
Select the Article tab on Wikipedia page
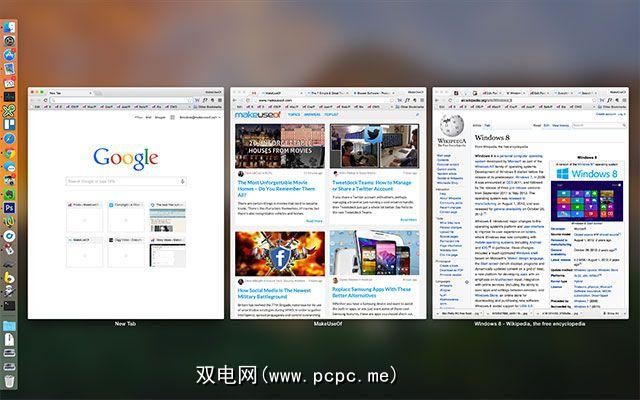pos(477,126)
